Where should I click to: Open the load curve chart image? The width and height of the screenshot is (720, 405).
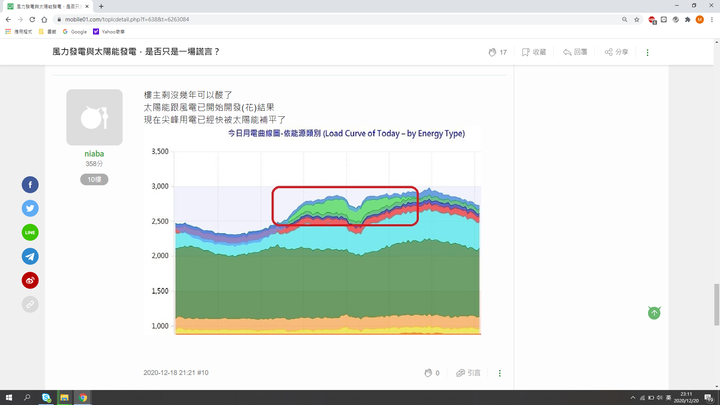[312, 231]
